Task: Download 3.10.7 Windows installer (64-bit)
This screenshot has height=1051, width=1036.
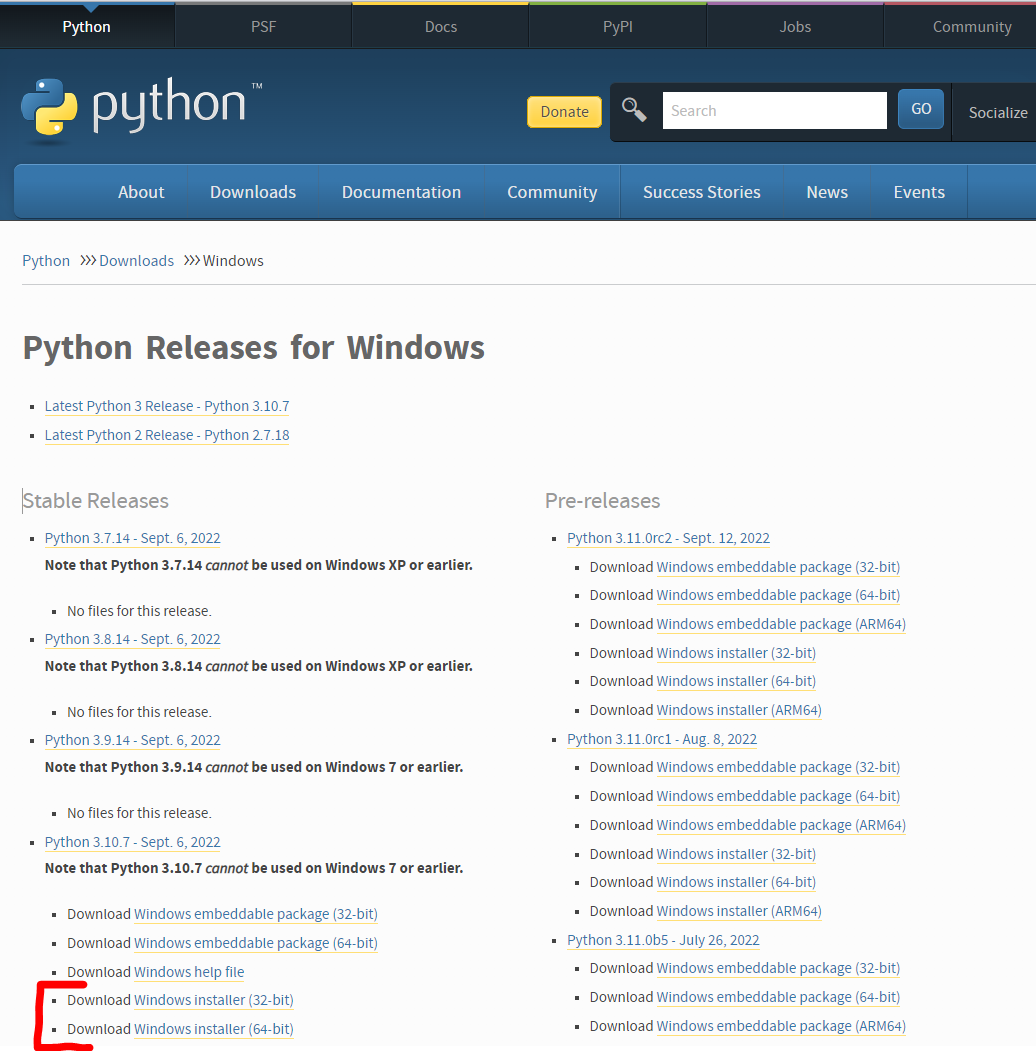Action: pos(214,1029)
